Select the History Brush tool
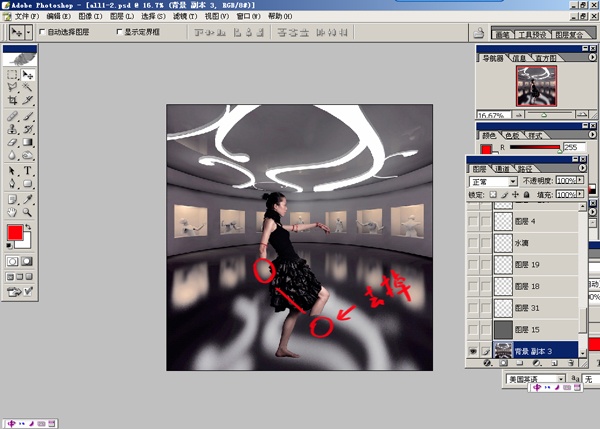The image size is (600, 429). pyautogui.click(x=27, y=129)
